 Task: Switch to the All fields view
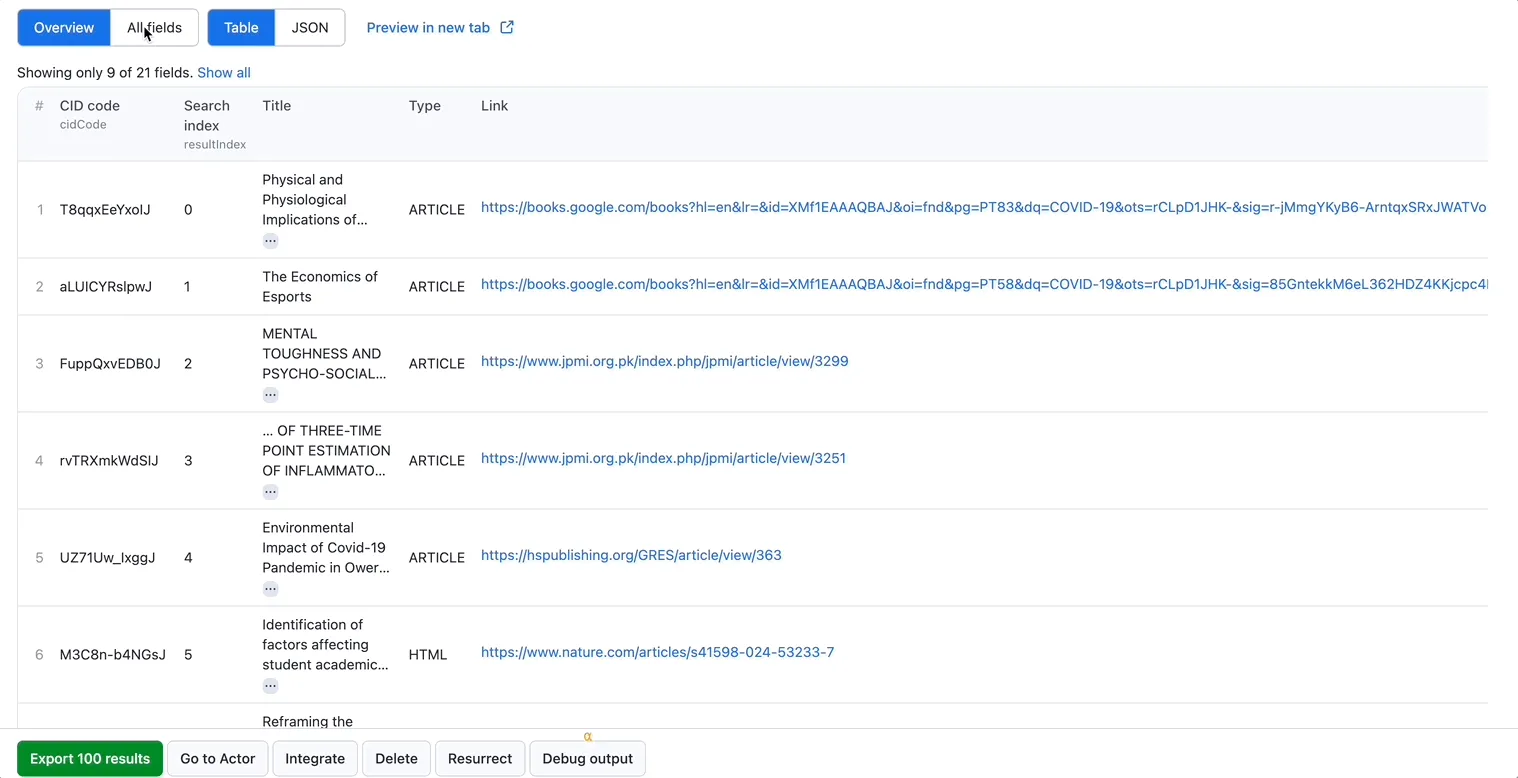(x=154, y=27)
